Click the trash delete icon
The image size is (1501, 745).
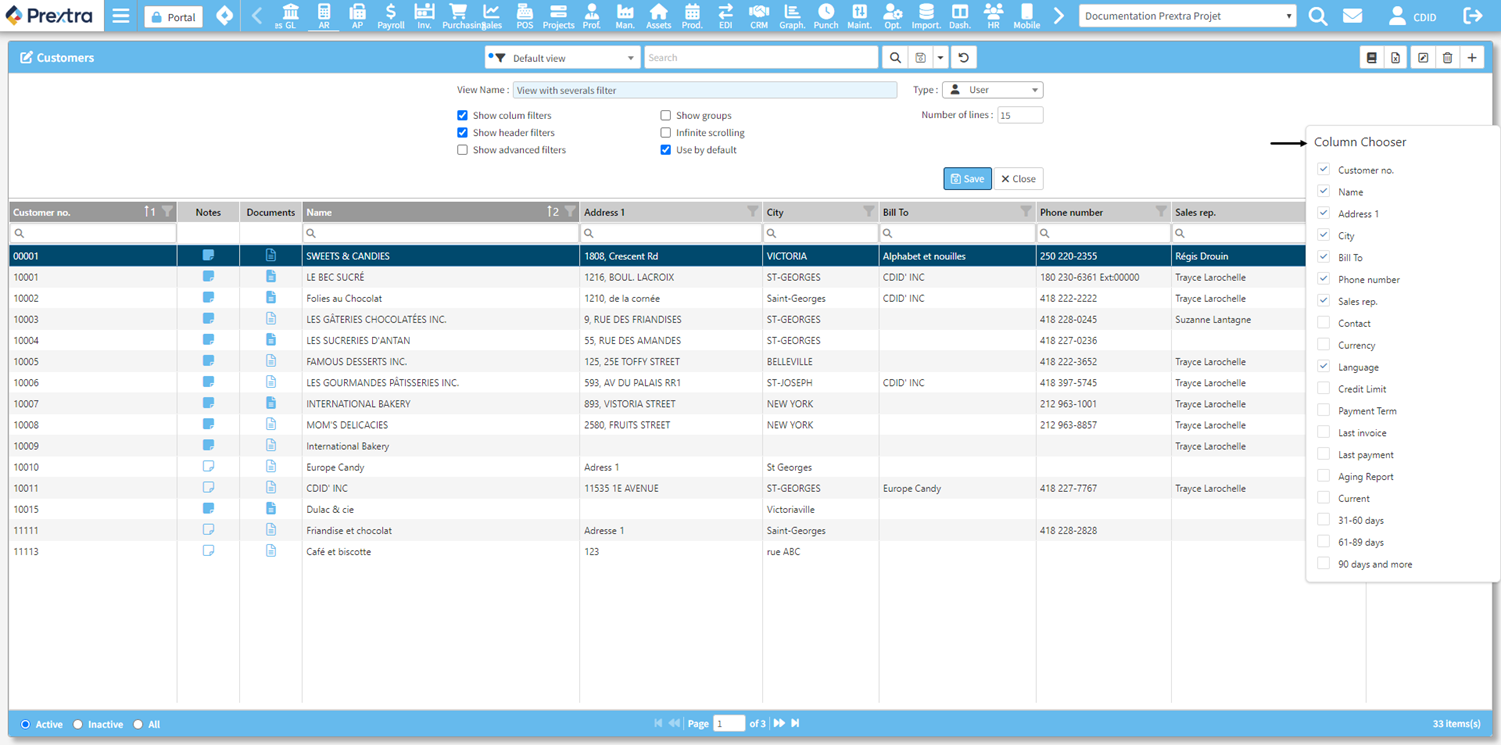pyautogui.click(x=1447, y=58)
